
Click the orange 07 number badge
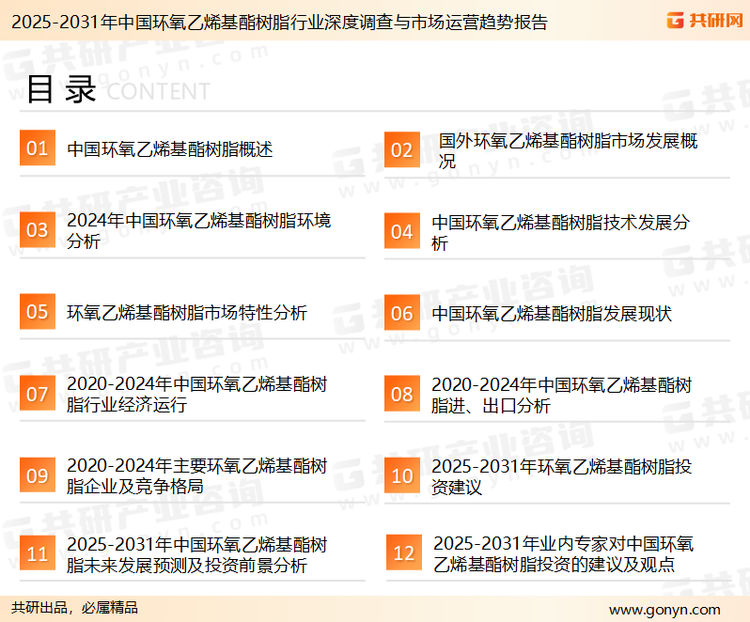coord(37,393)
